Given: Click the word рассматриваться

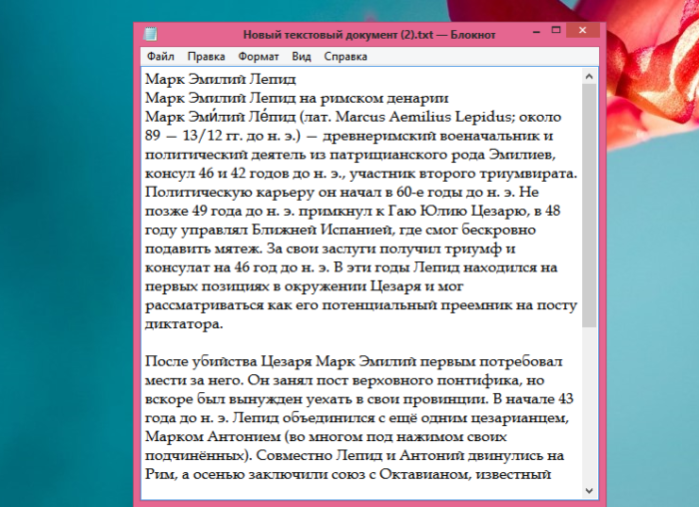Looking at the screenshot, I should pos(204,305).
